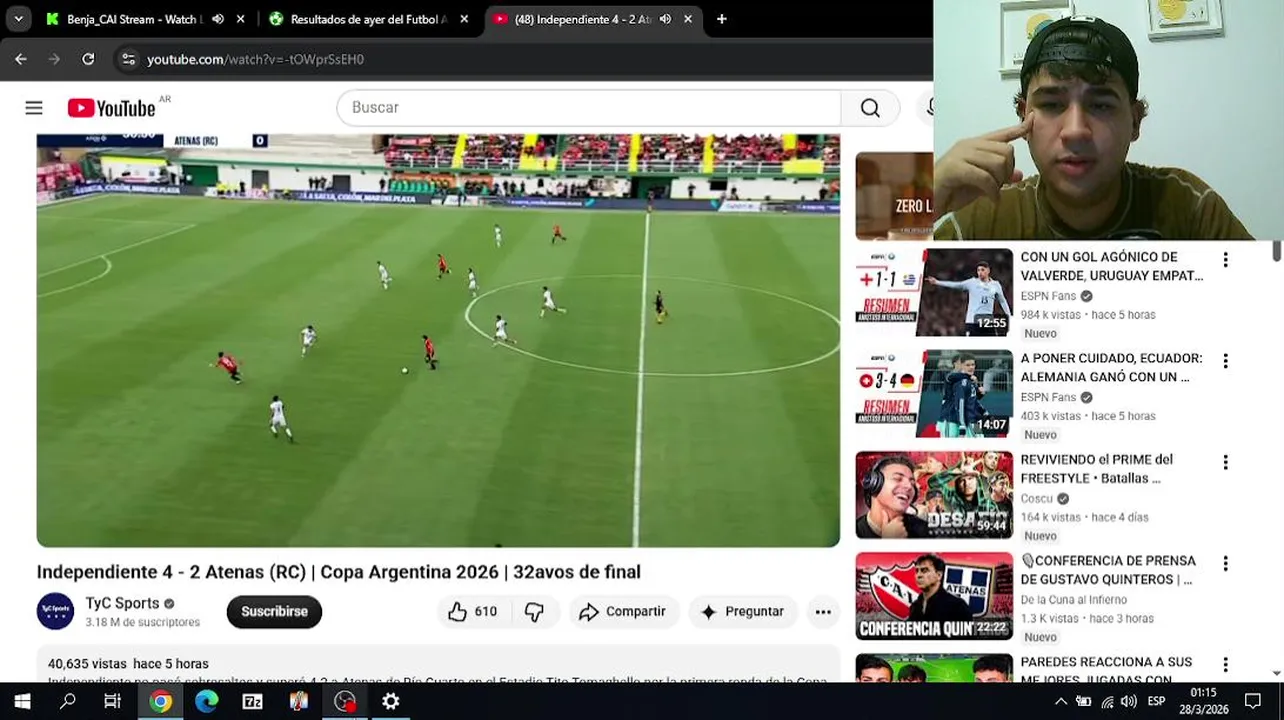Open video titled CON UN GOL AGÓNICO DE VALVERDE
Screen dimensions: 1284x720
coord(1111,266)
